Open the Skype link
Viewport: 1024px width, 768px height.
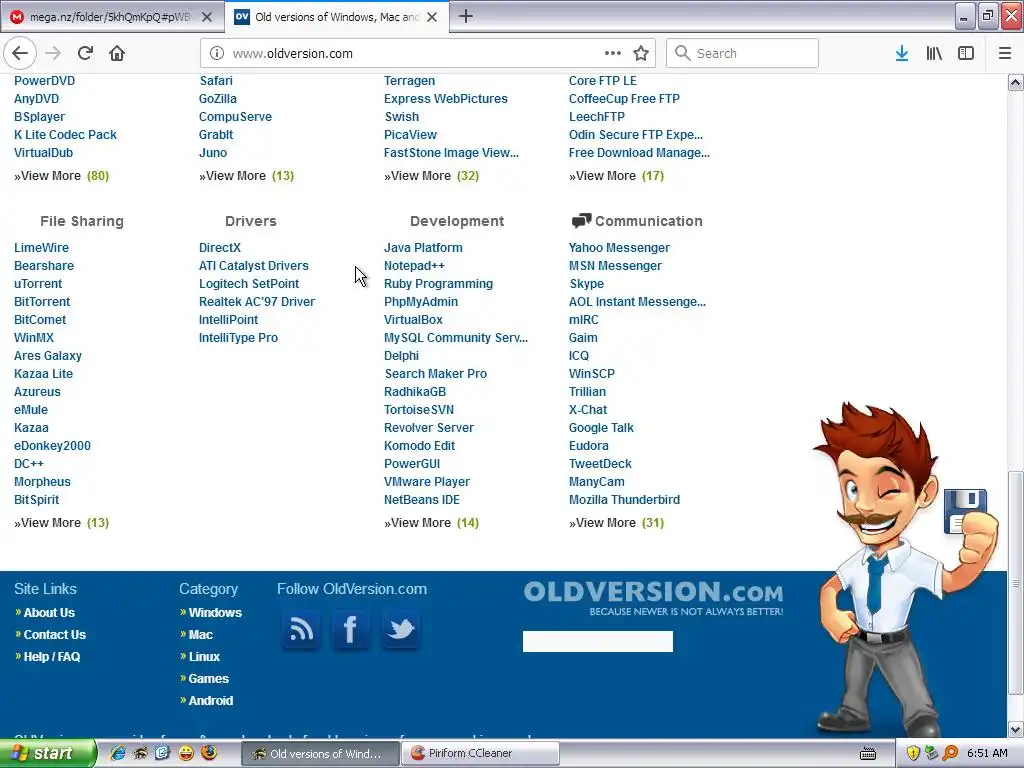586,284
